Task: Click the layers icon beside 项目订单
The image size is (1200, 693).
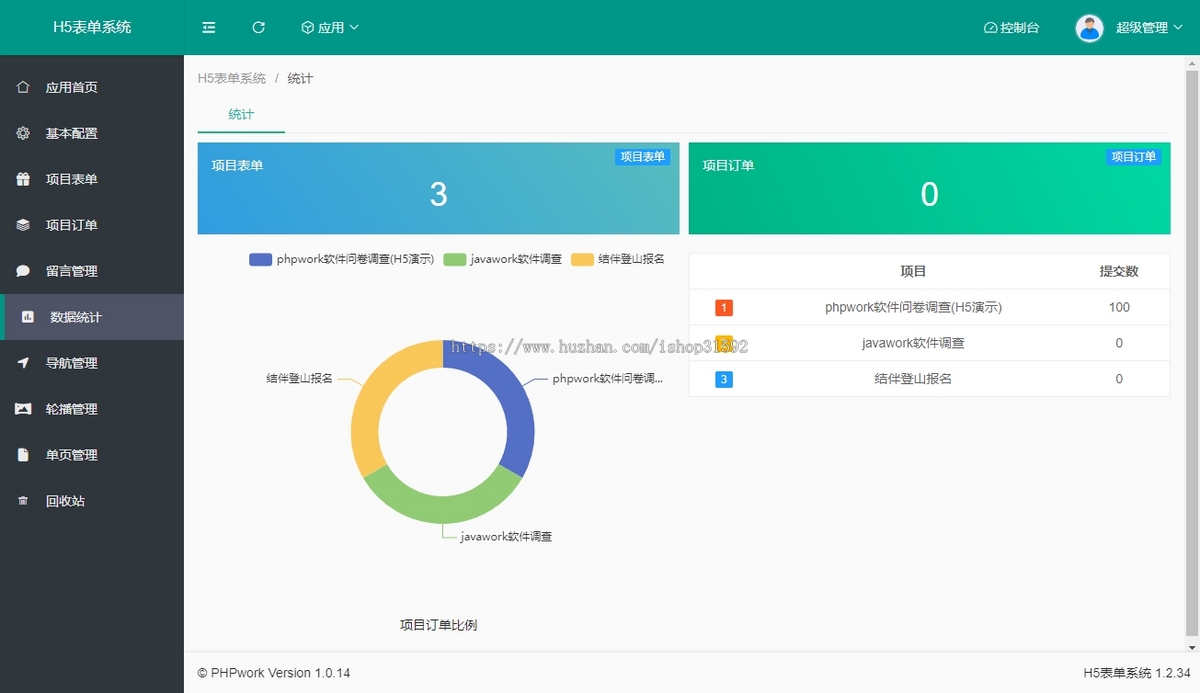Action: point(23,225)
